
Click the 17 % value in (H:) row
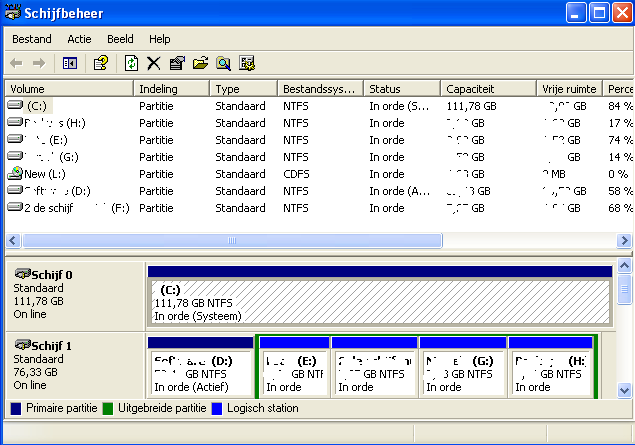pos(620,123)
